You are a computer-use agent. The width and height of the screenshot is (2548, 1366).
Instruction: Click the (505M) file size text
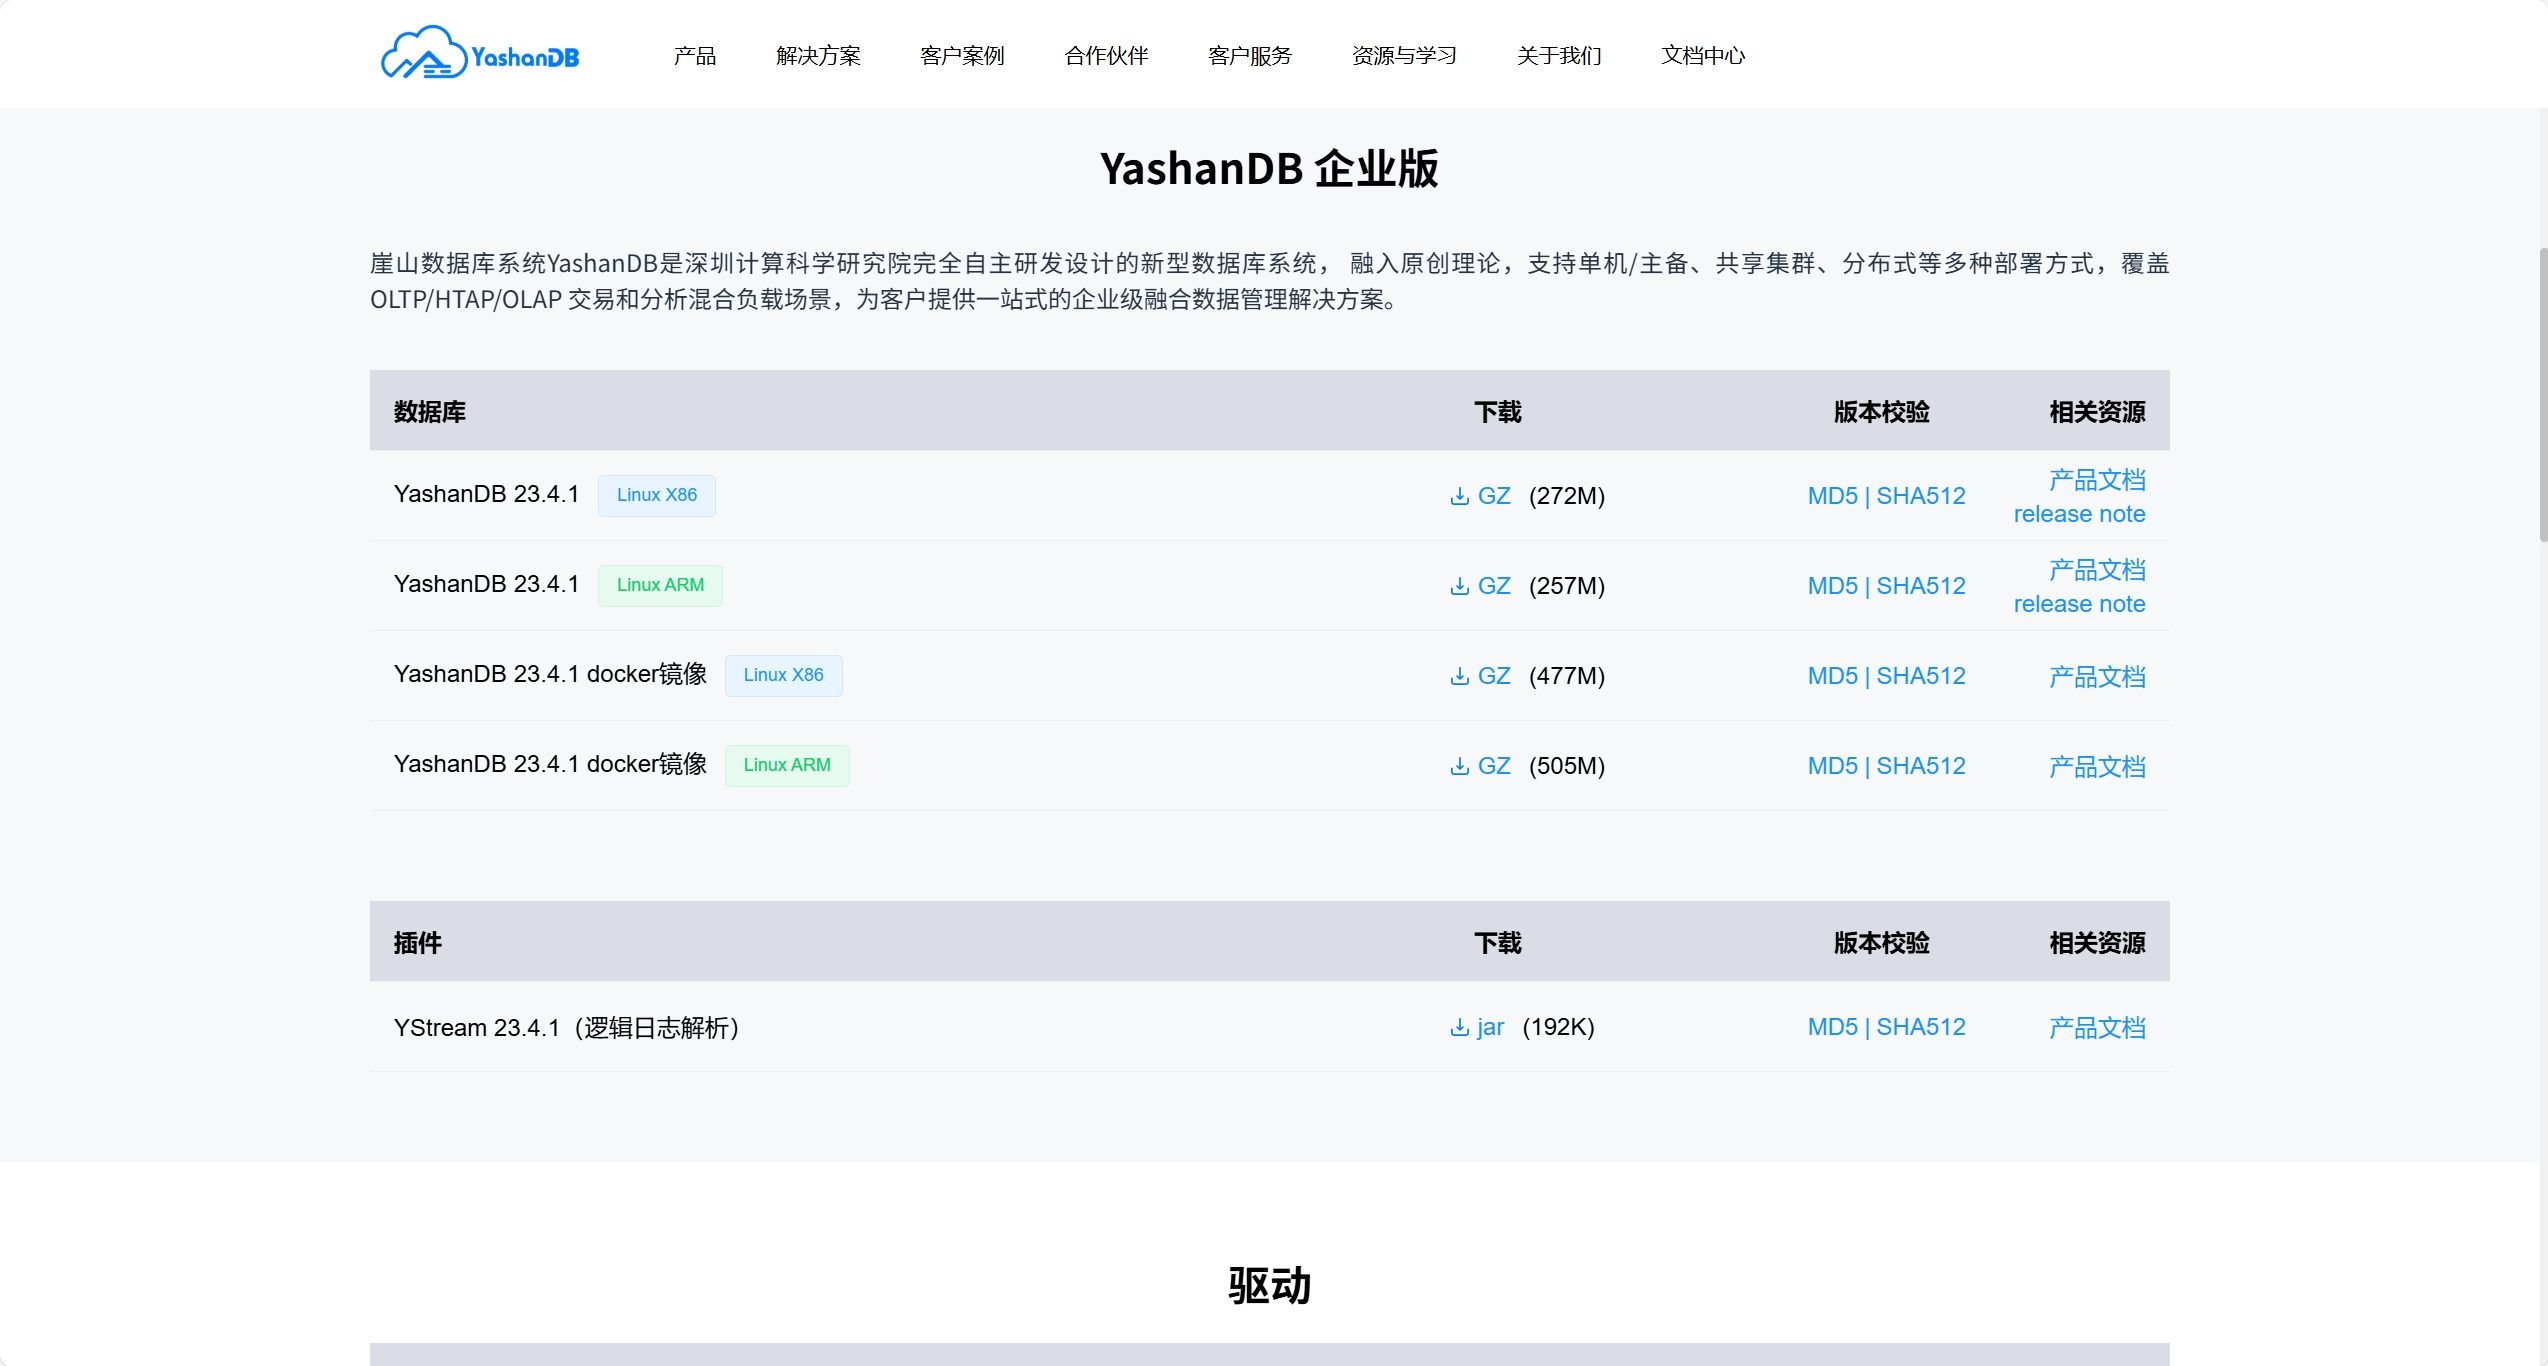(x=1567, y=766)
